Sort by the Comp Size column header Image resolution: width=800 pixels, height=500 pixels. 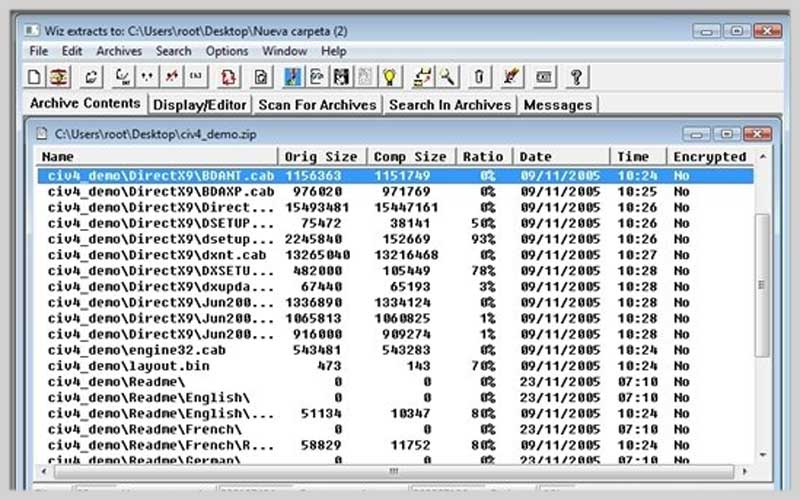(x=411, y=157)
